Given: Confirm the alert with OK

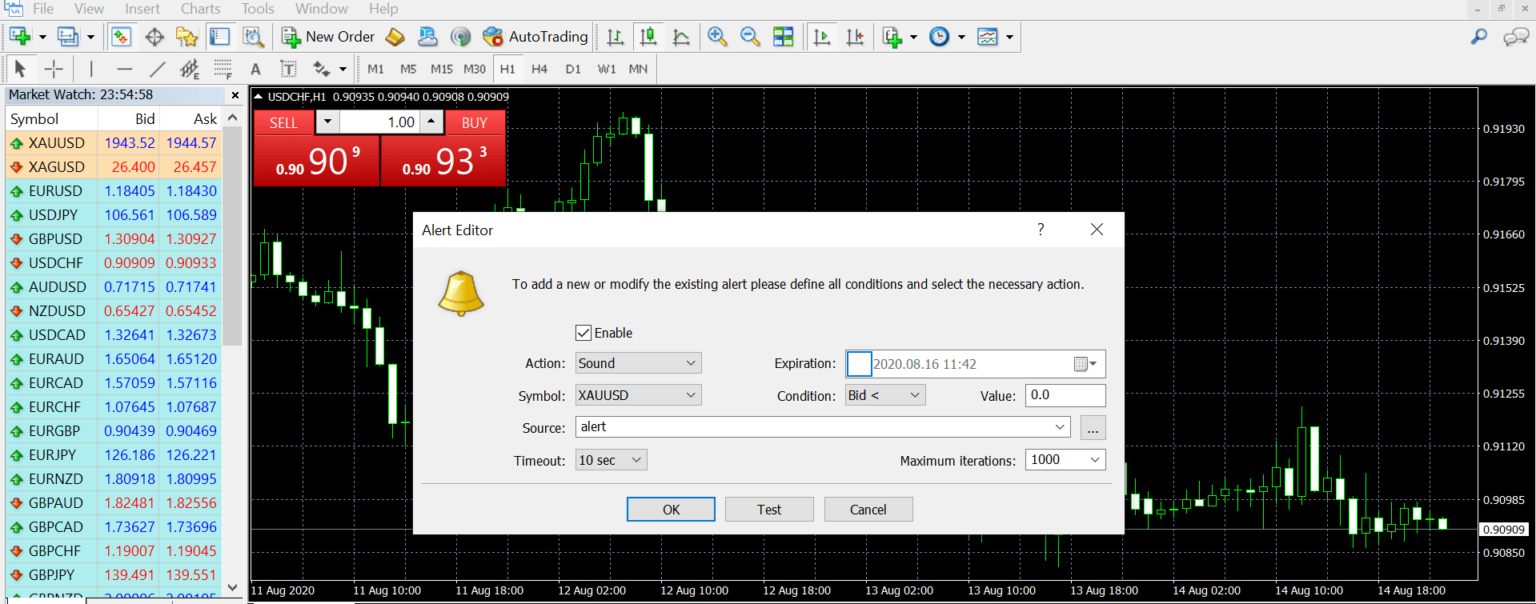Looking at the screenshot, I should point(670,508).
